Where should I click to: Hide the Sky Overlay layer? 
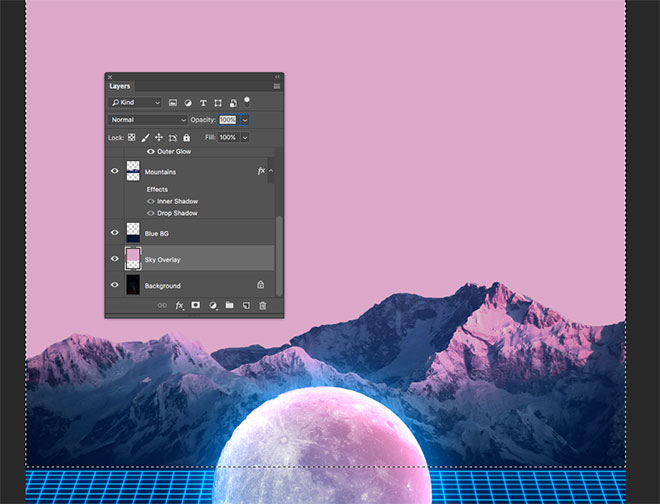pos(114,259)
